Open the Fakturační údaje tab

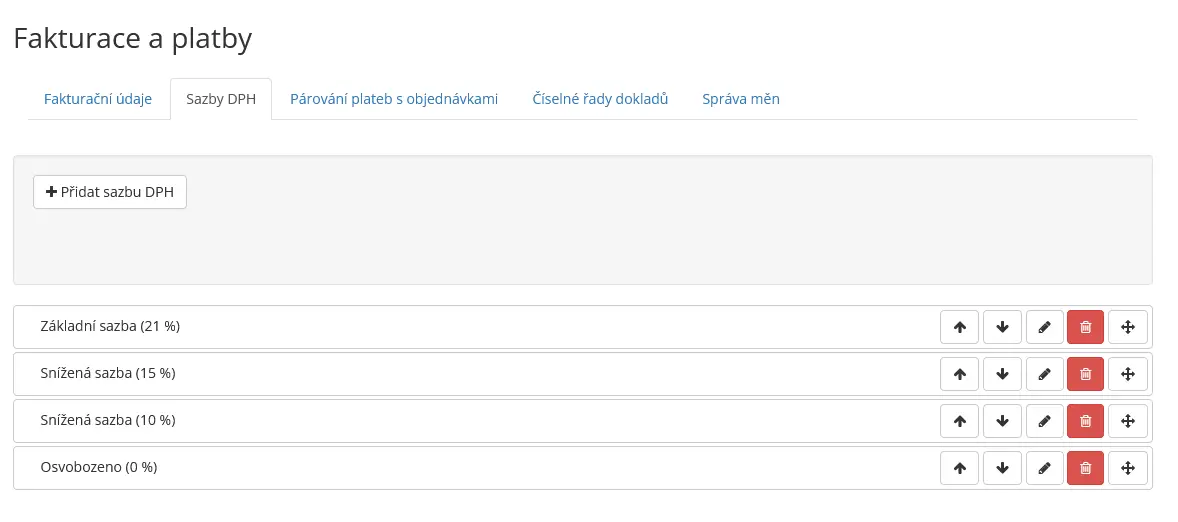pyautogui.click(x=98, y=99)
